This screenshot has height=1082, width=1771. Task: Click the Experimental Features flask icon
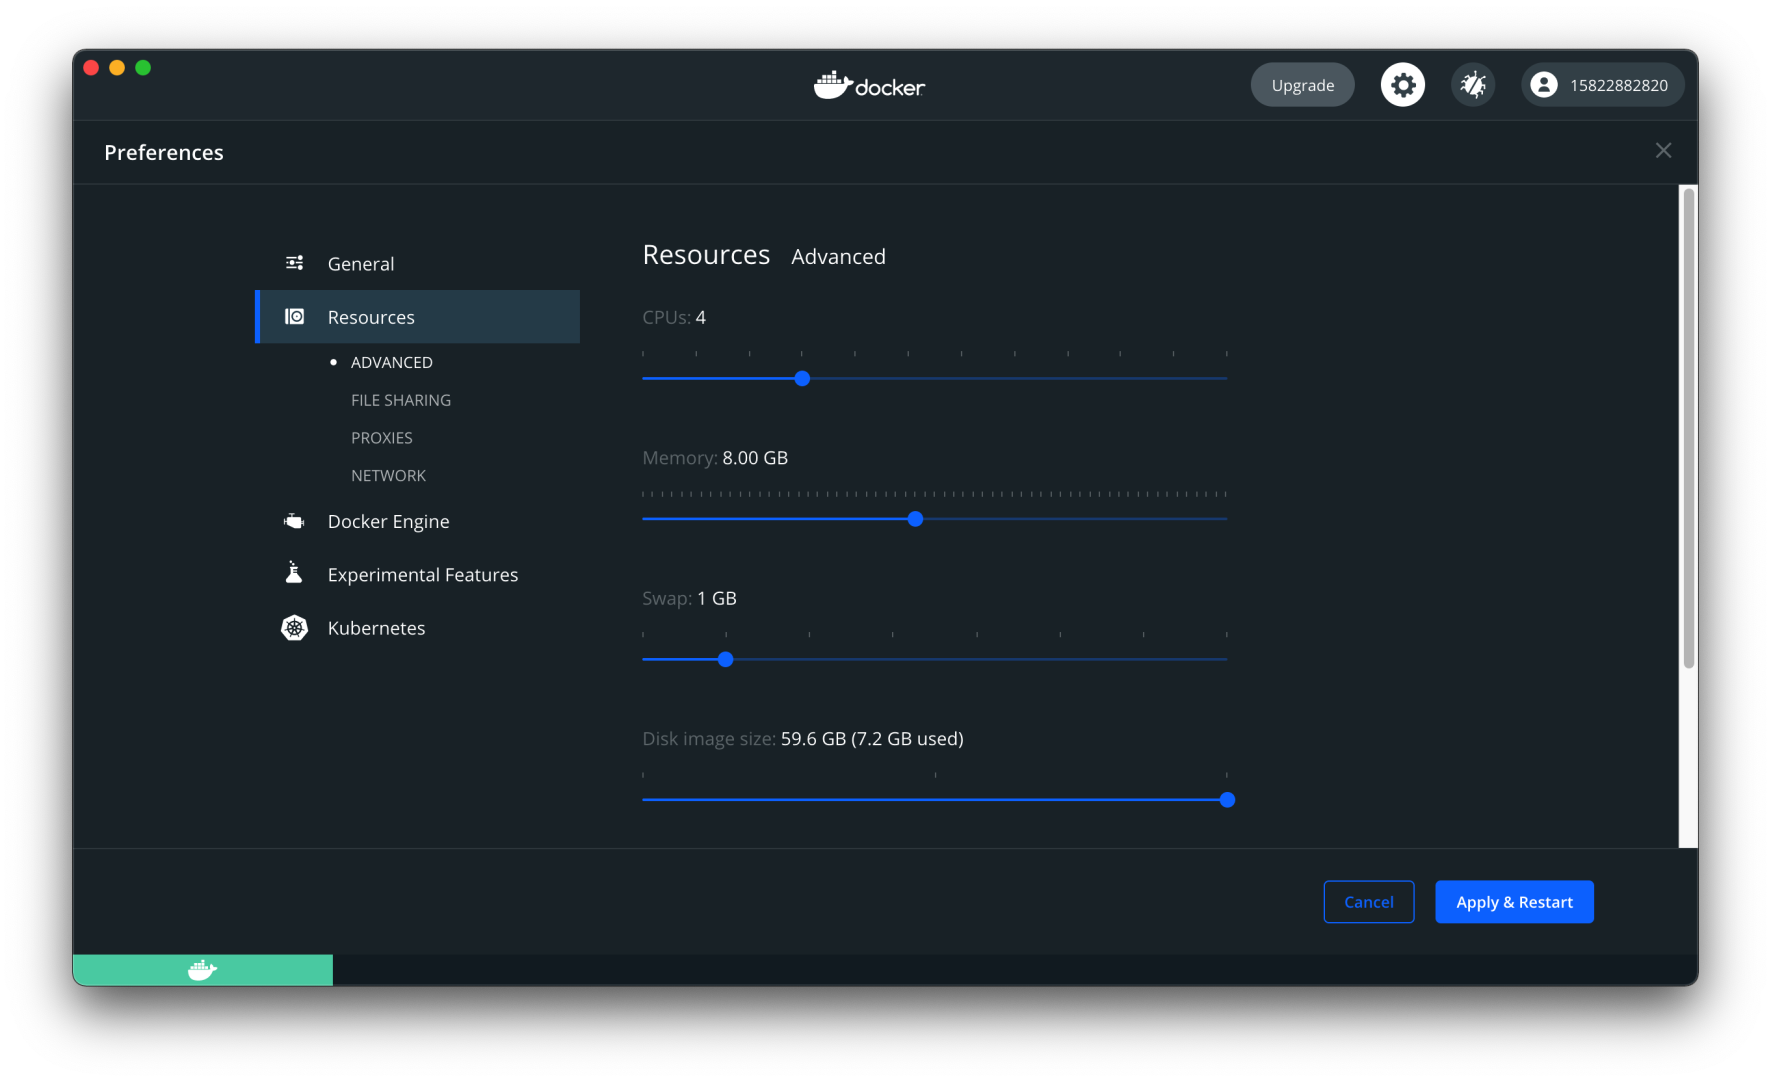294,573
